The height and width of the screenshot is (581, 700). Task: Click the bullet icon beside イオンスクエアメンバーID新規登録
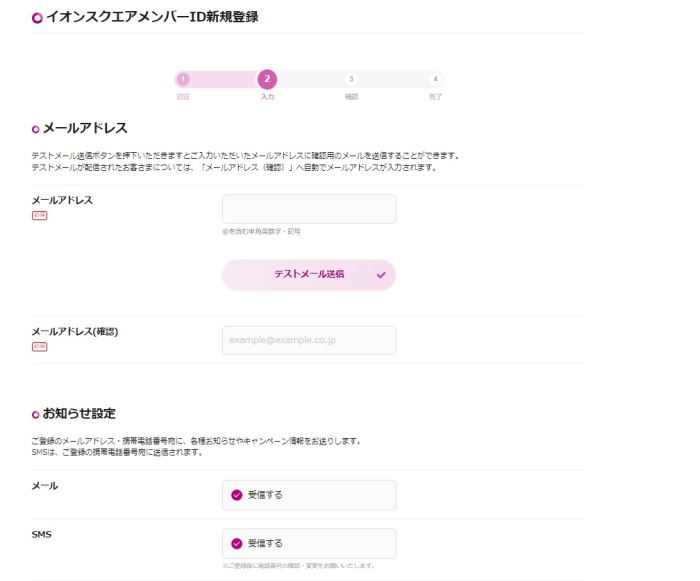pos(37,17)
